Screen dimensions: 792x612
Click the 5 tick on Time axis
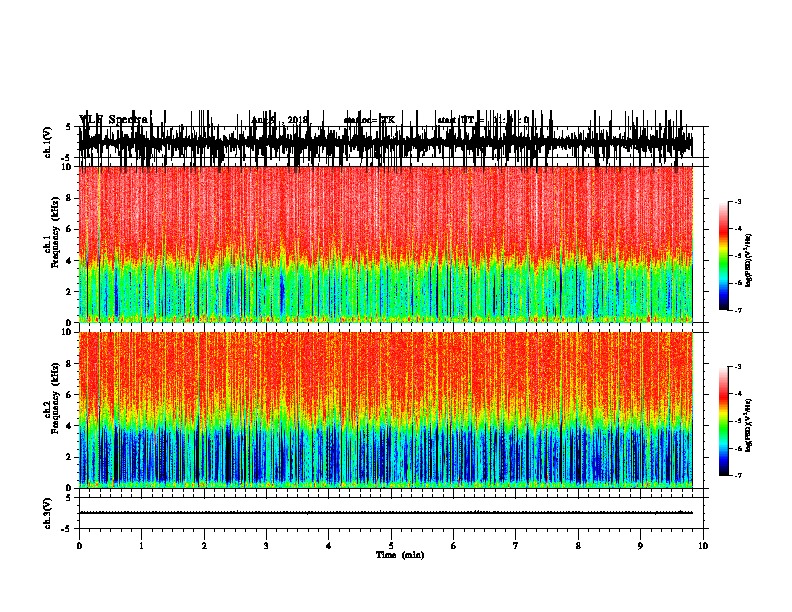pyautogui.click(x=391, y=546)
